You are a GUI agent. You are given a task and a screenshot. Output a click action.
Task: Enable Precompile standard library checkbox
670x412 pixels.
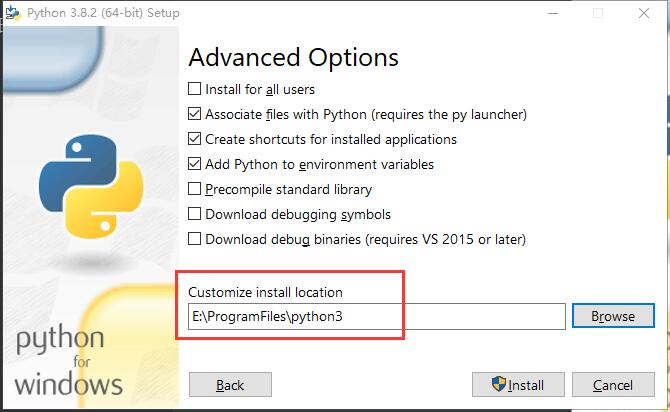194,189
